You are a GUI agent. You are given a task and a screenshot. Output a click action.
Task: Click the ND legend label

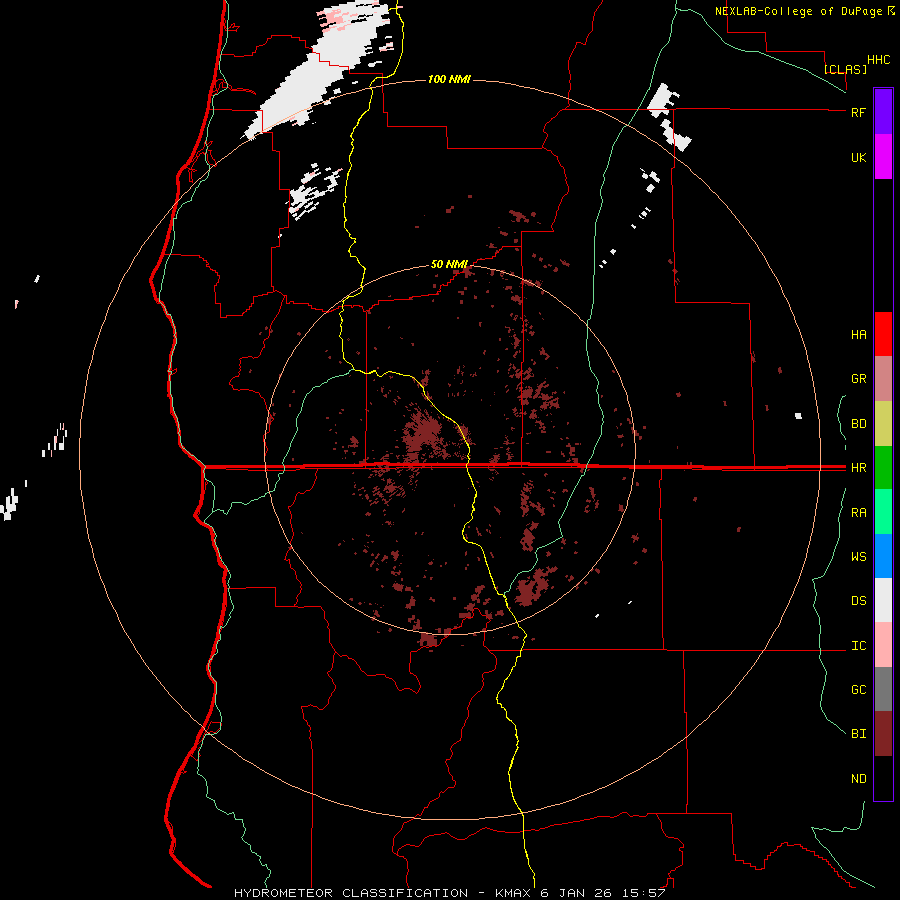coord(858,779)
